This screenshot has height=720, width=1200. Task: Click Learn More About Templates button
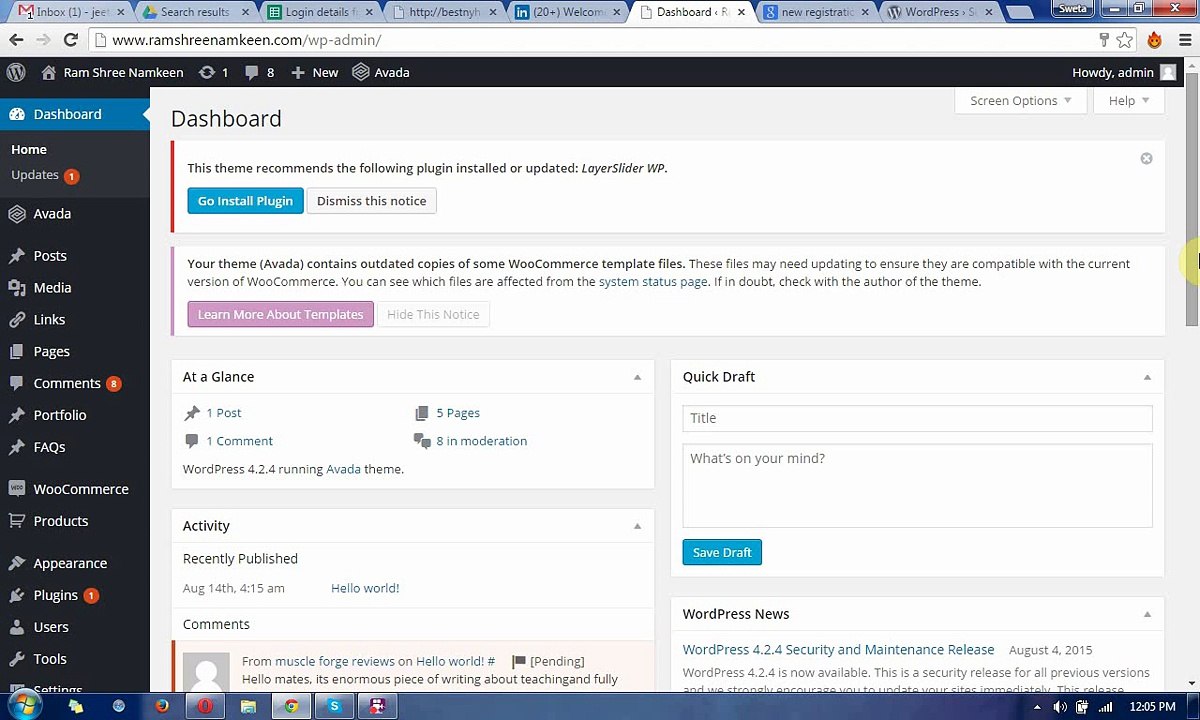pos(280,314)
